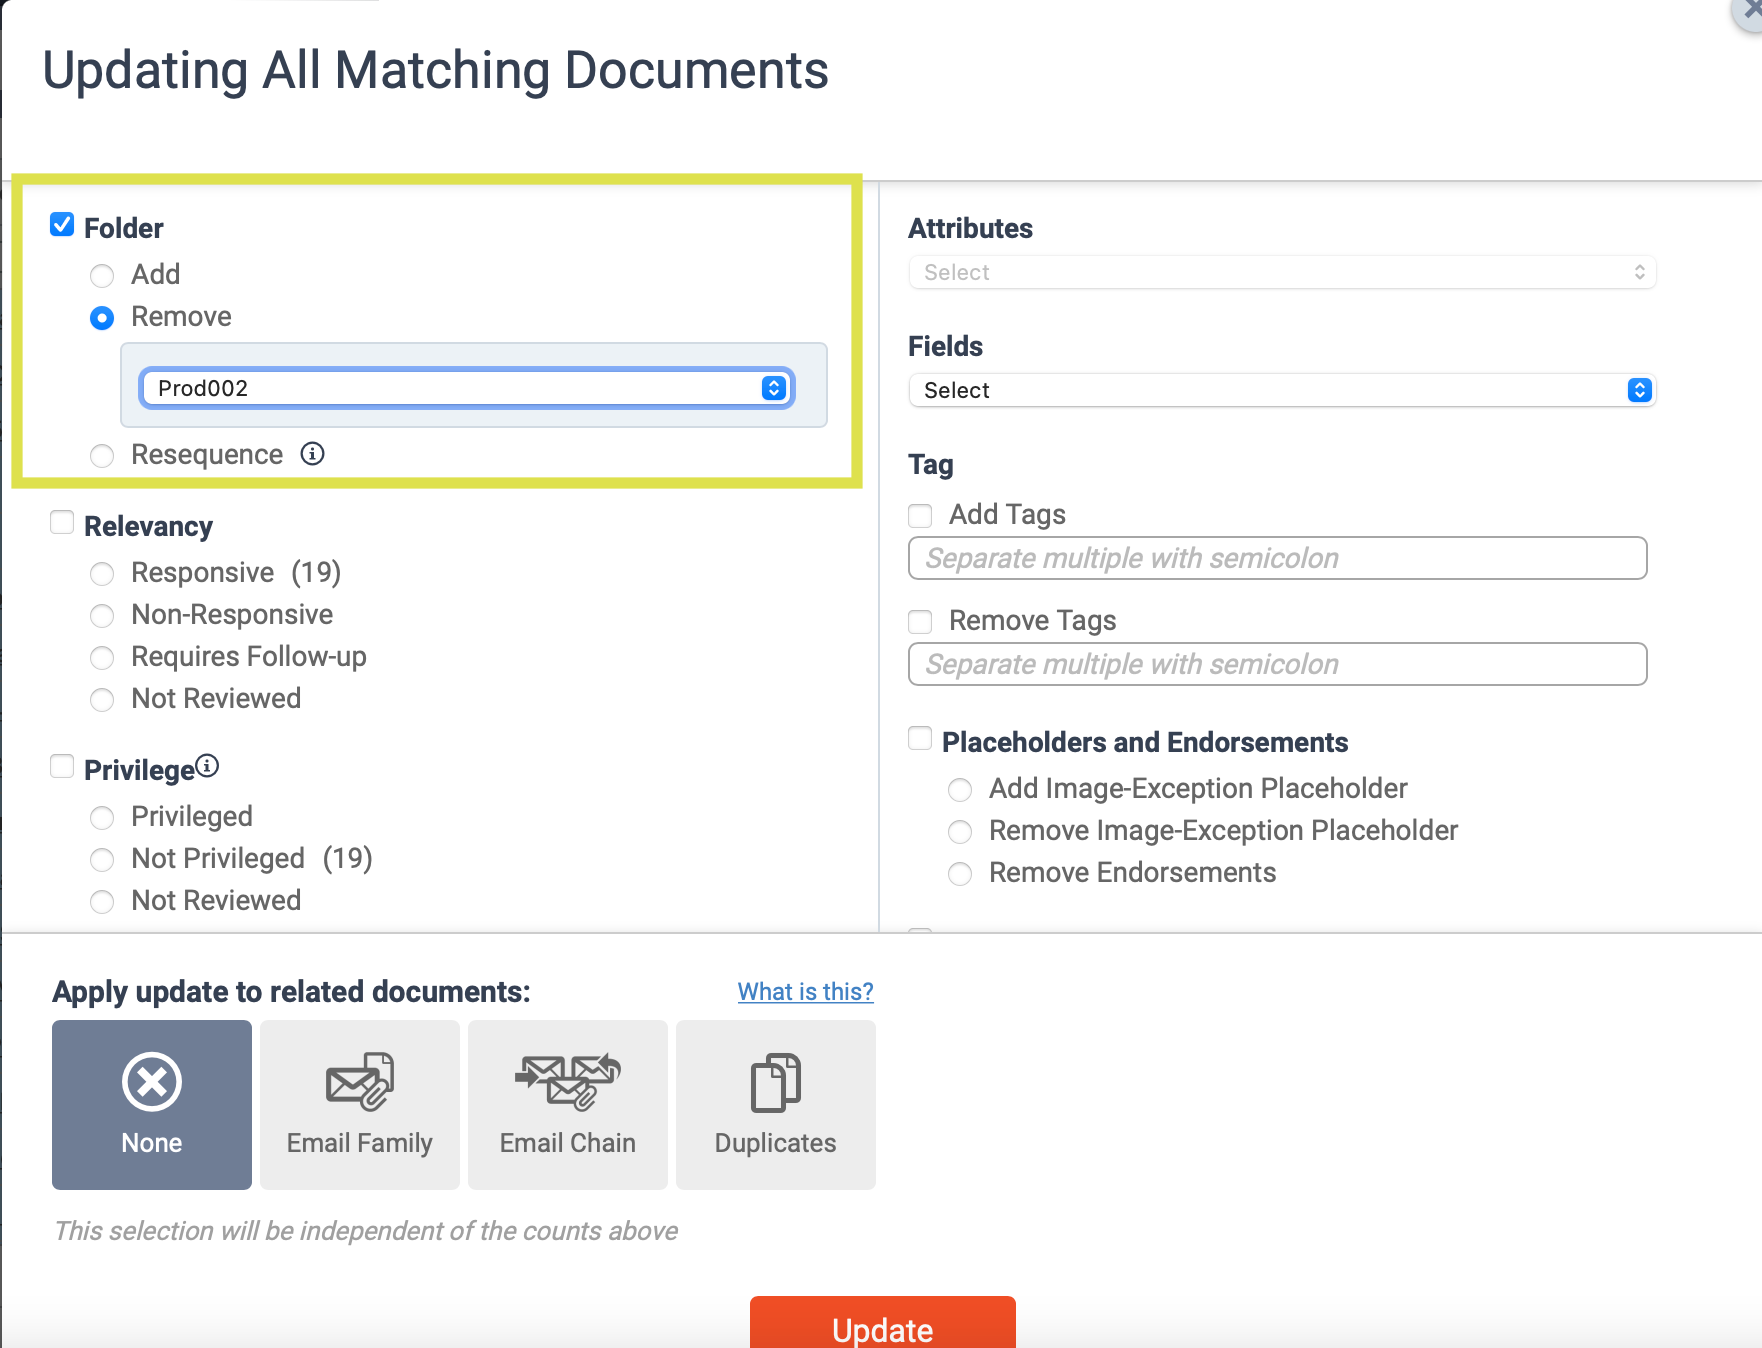
Task: Check the Remove Tags checkbox
Action: [x=920, y=622]
